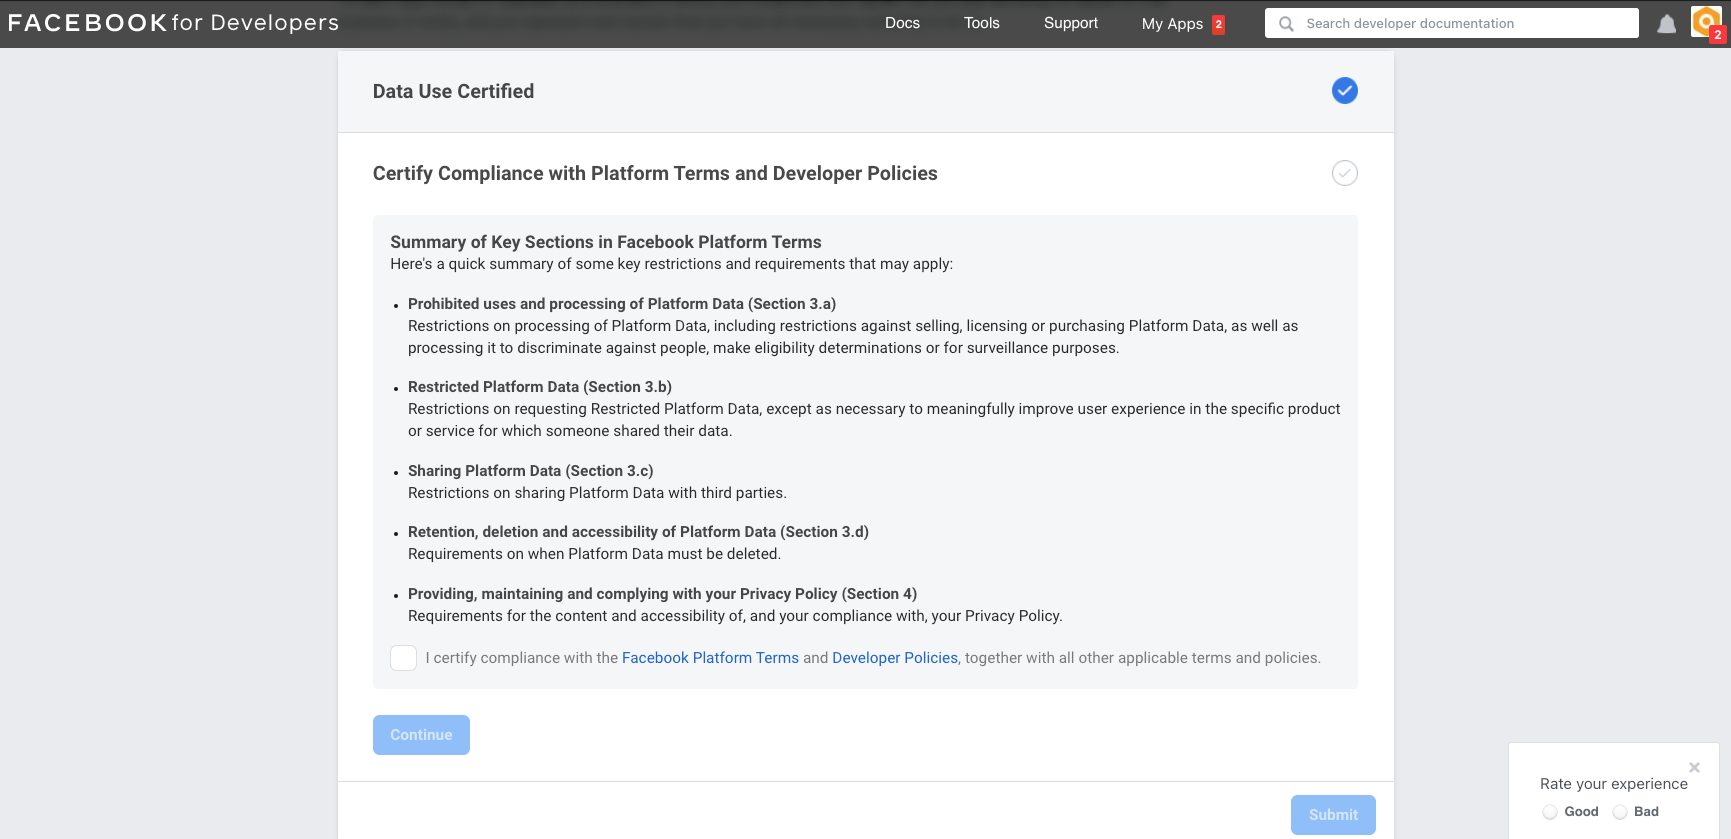Click the 'Rate your experience' label
Viewport: 1731px width, 839px height.
[x=1614, y=784]
